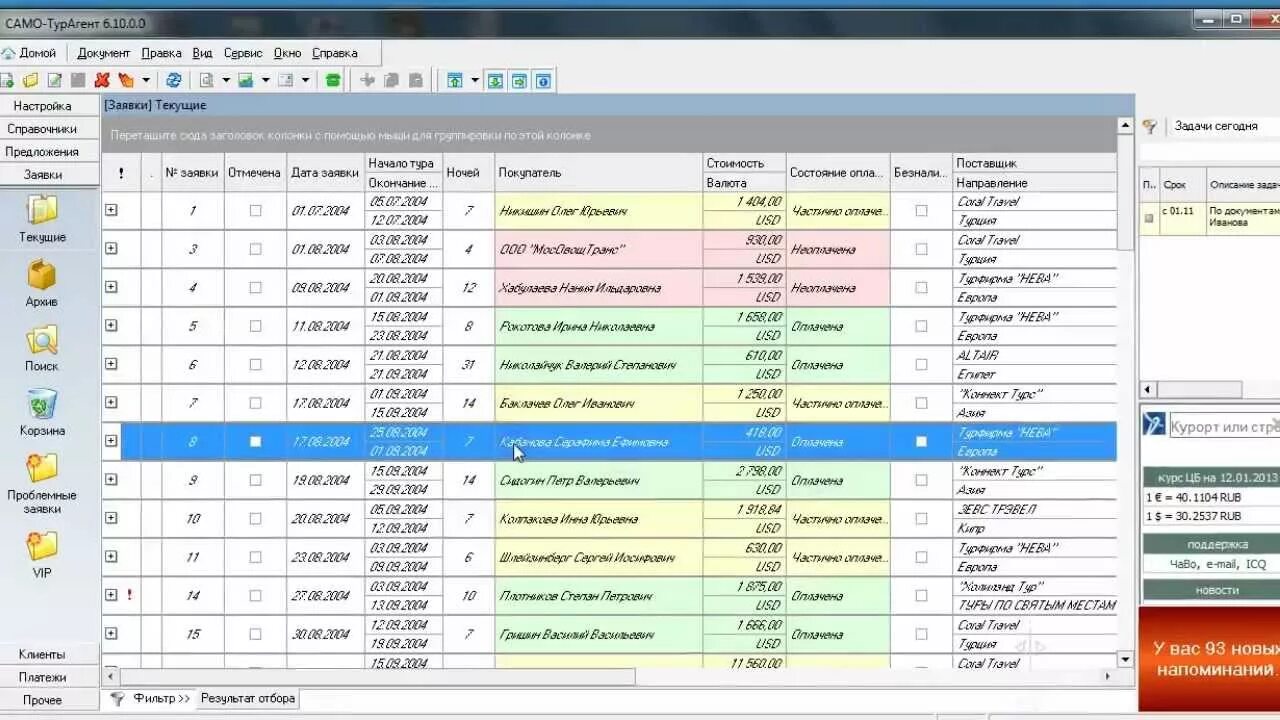
Task: Select the Заявки sidebar section
Action: pos(42,174)
